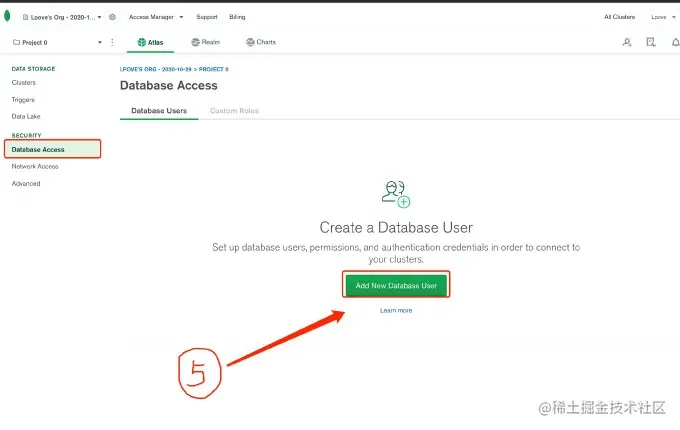The width and height of the screenshot is (680, 430).
Task: Click the database user add illustration
Action: [x=396, y=194]
